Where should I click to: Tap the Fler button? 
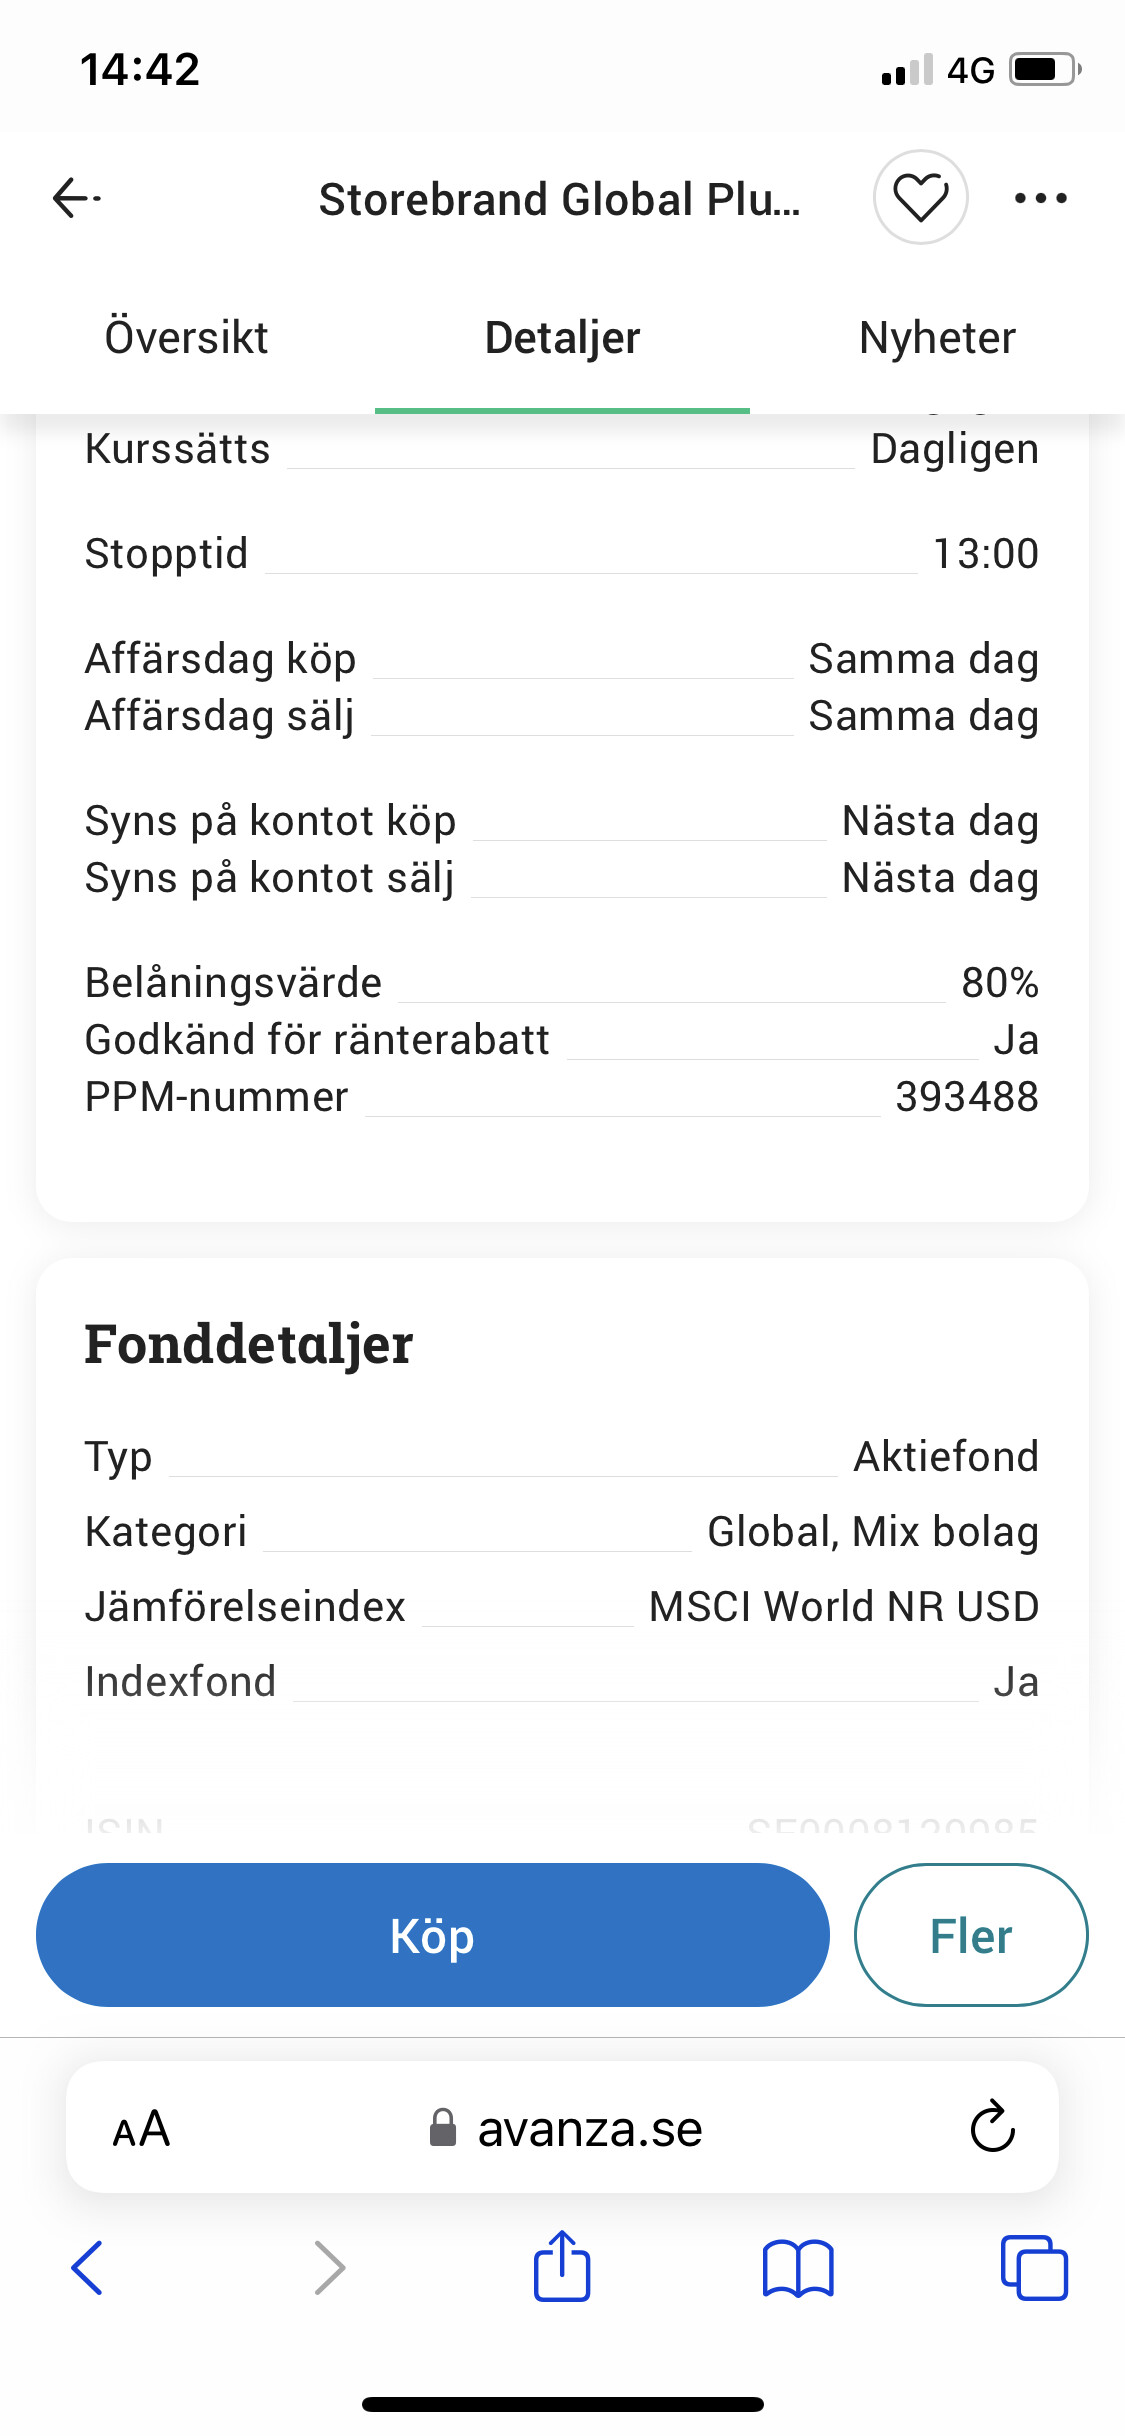[x=970, y=1935]
